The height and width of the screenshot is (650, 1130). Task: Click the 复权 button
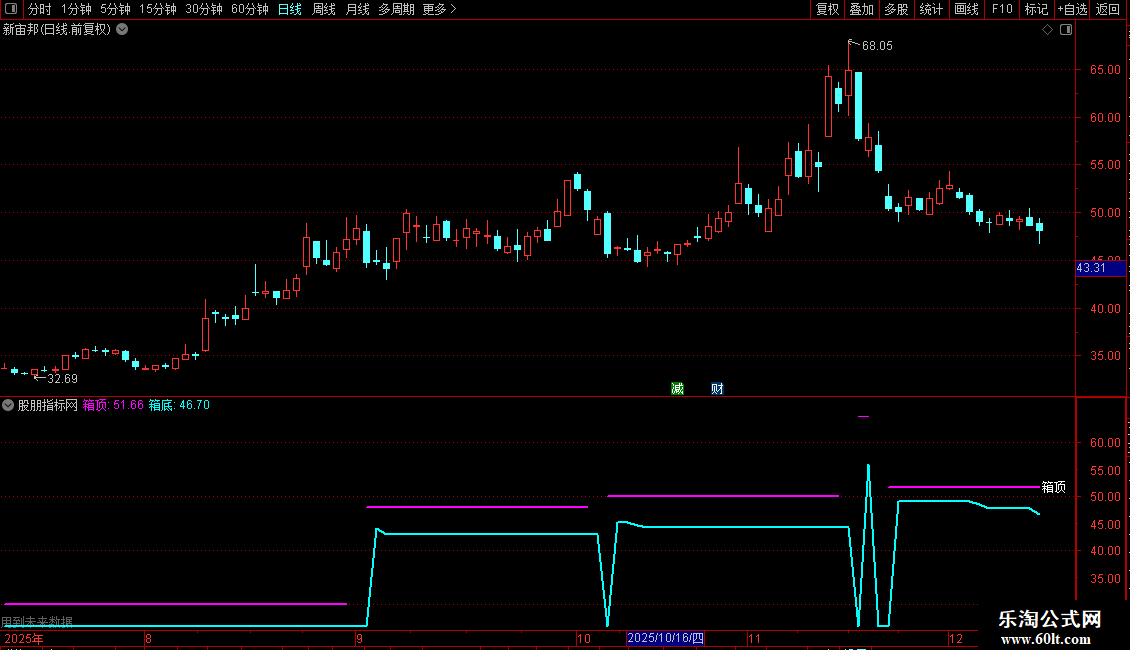click(x=827, y=9)
